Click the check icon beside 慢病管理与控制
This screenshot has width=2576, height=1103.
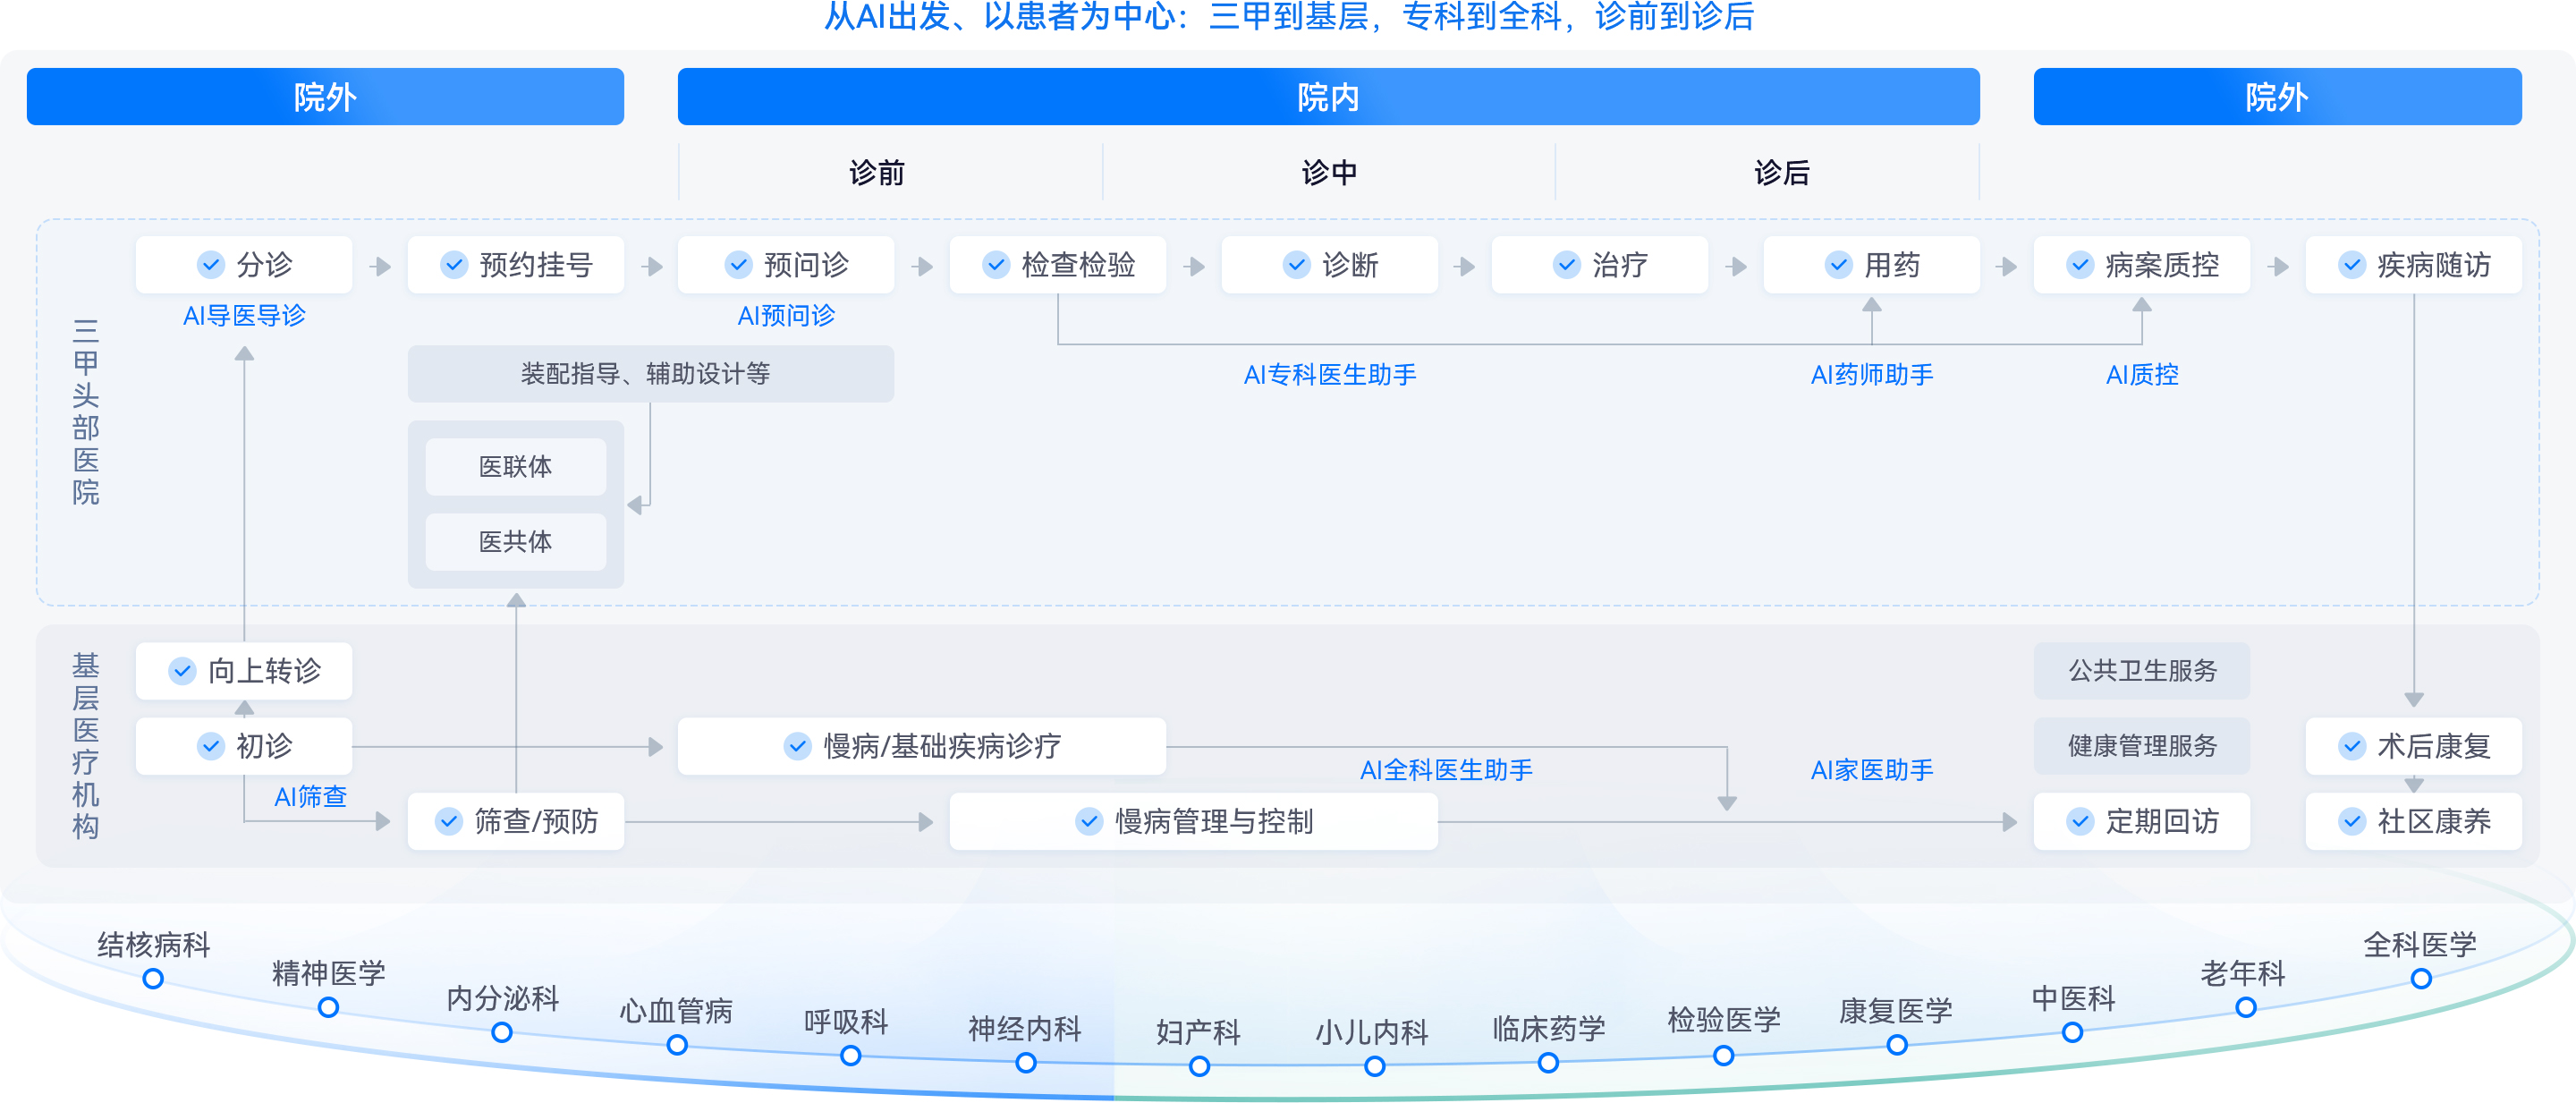click(1089, 822)
